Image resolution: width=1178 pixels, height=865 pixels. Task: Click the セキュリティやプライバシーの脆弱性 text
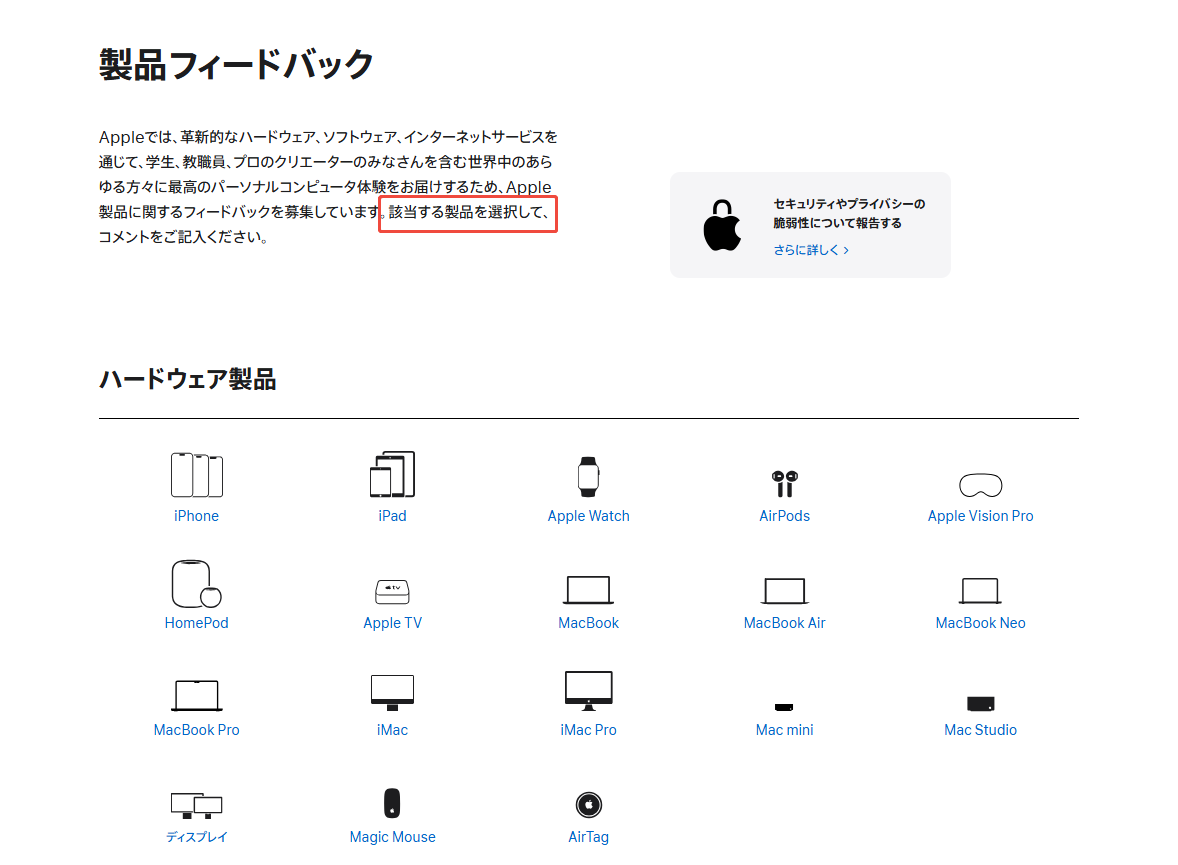(849, 213)
